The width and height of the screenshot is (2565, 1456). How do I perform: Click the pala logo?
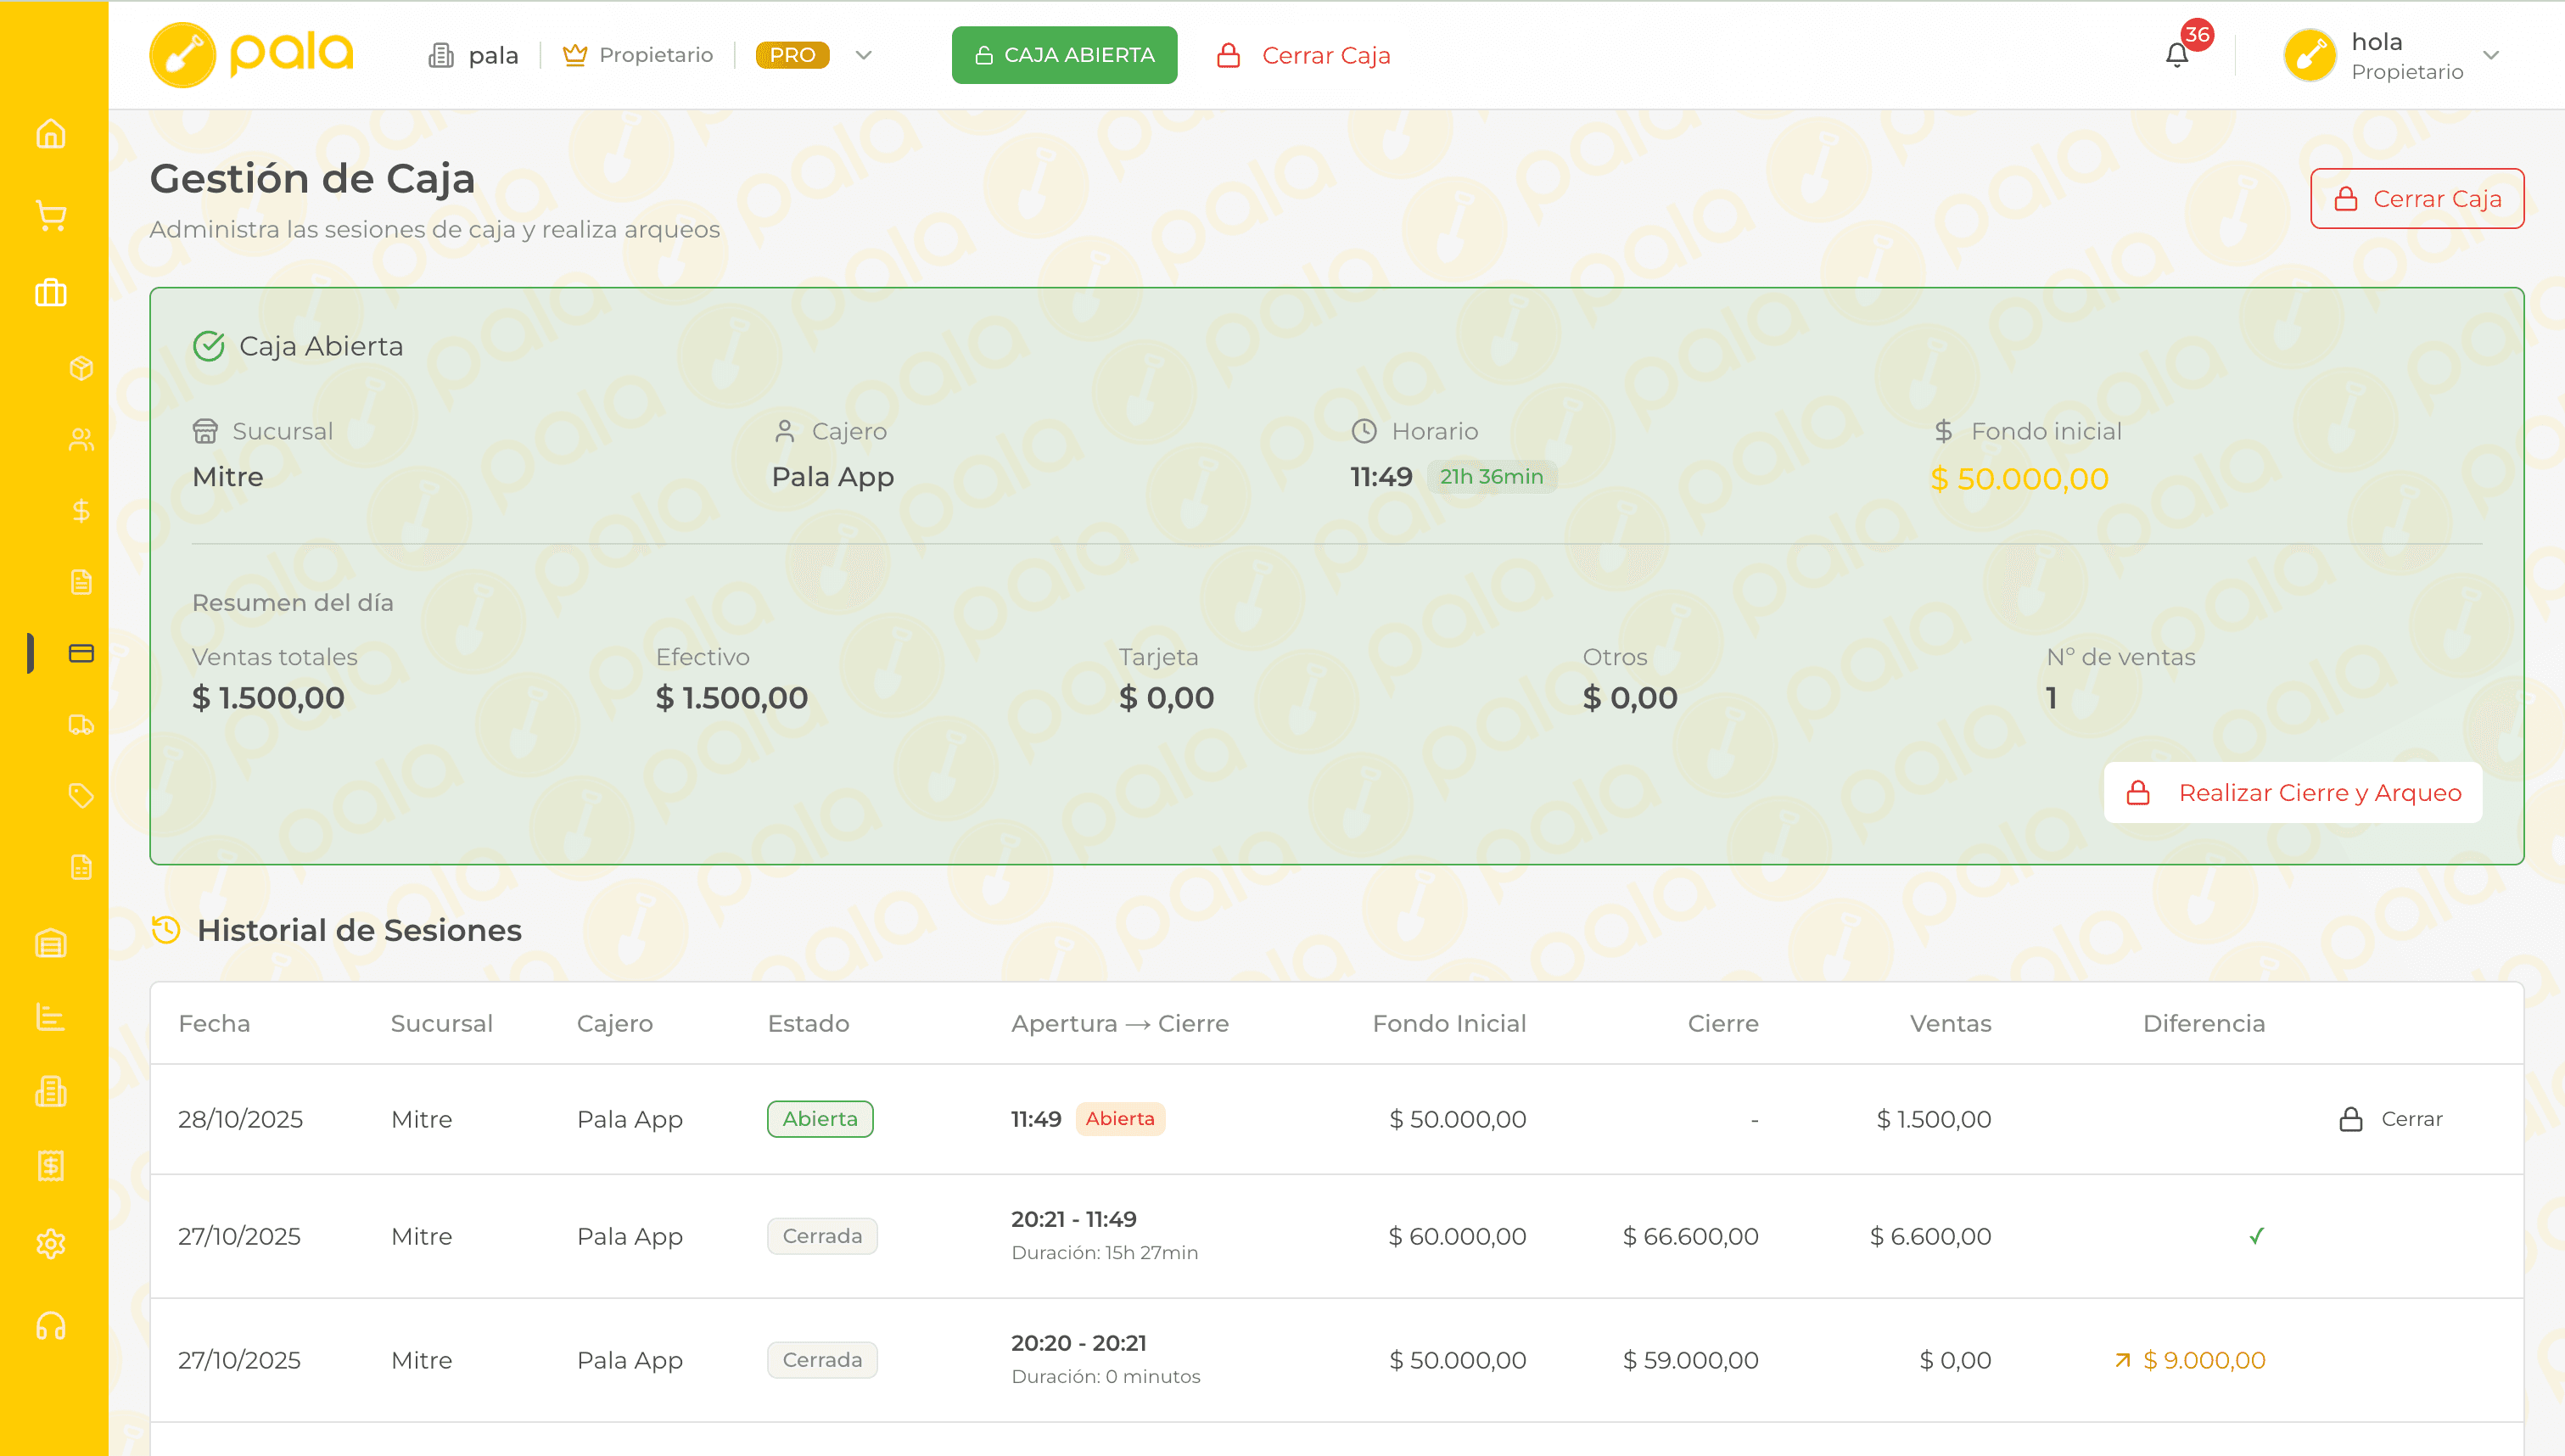click(x=252, y=55)
